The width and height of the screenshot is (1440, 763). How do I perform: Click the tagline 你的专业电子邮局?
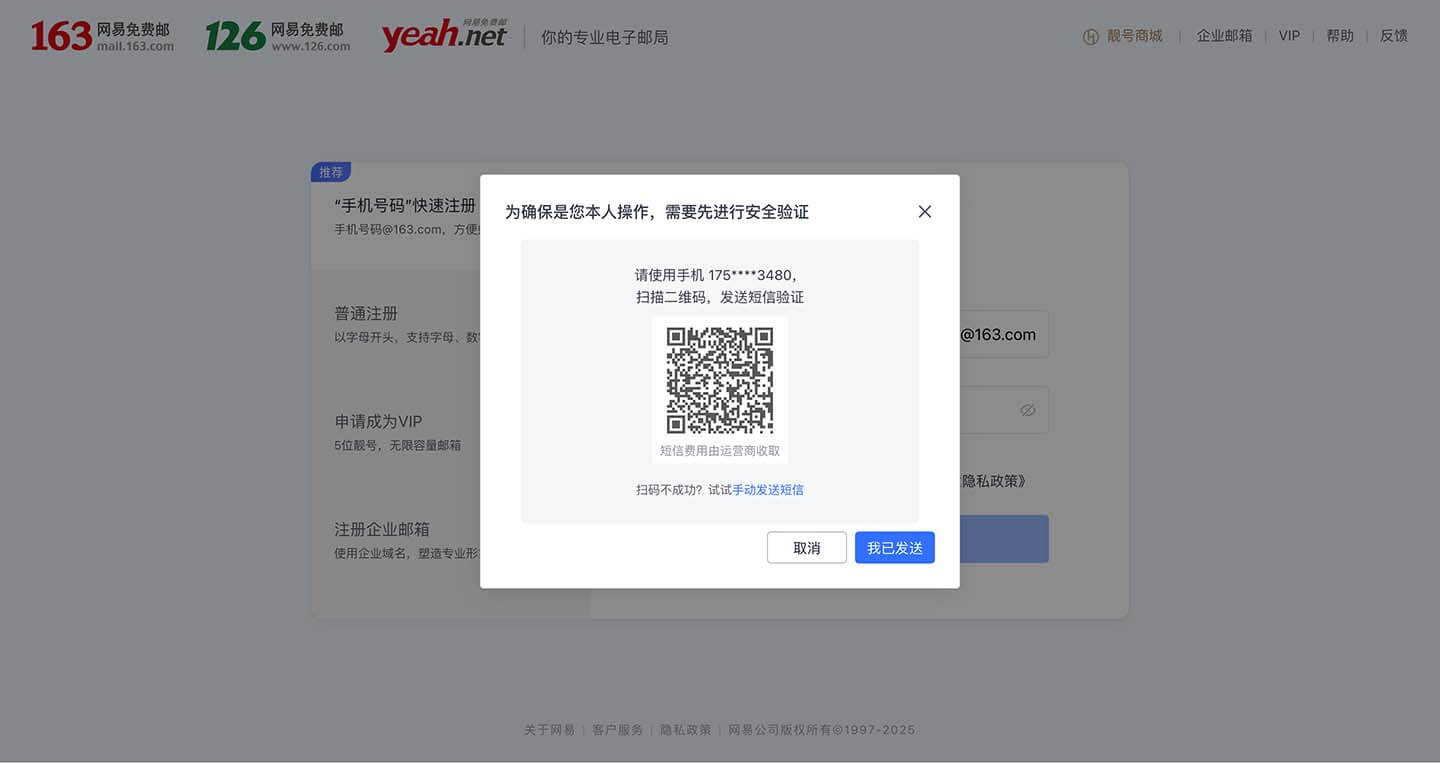(605, 37)
